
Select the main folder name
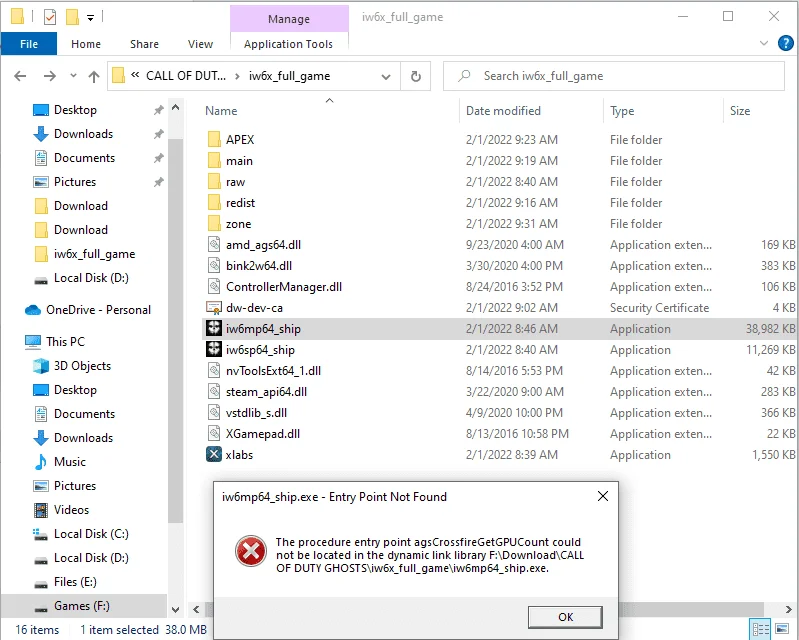[x=239, y=161]
